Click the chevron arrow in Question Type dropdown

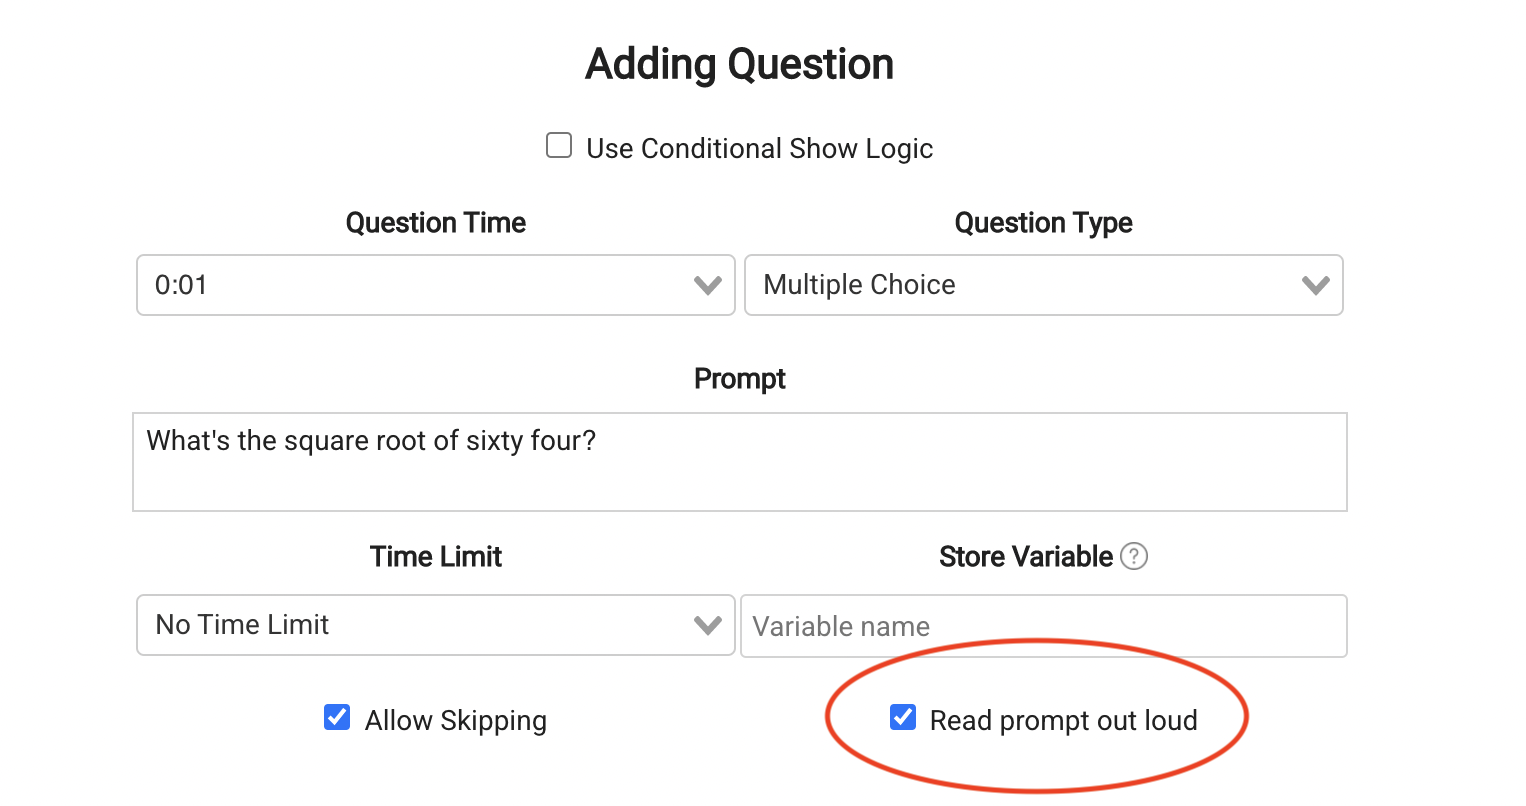(1316, 286)
